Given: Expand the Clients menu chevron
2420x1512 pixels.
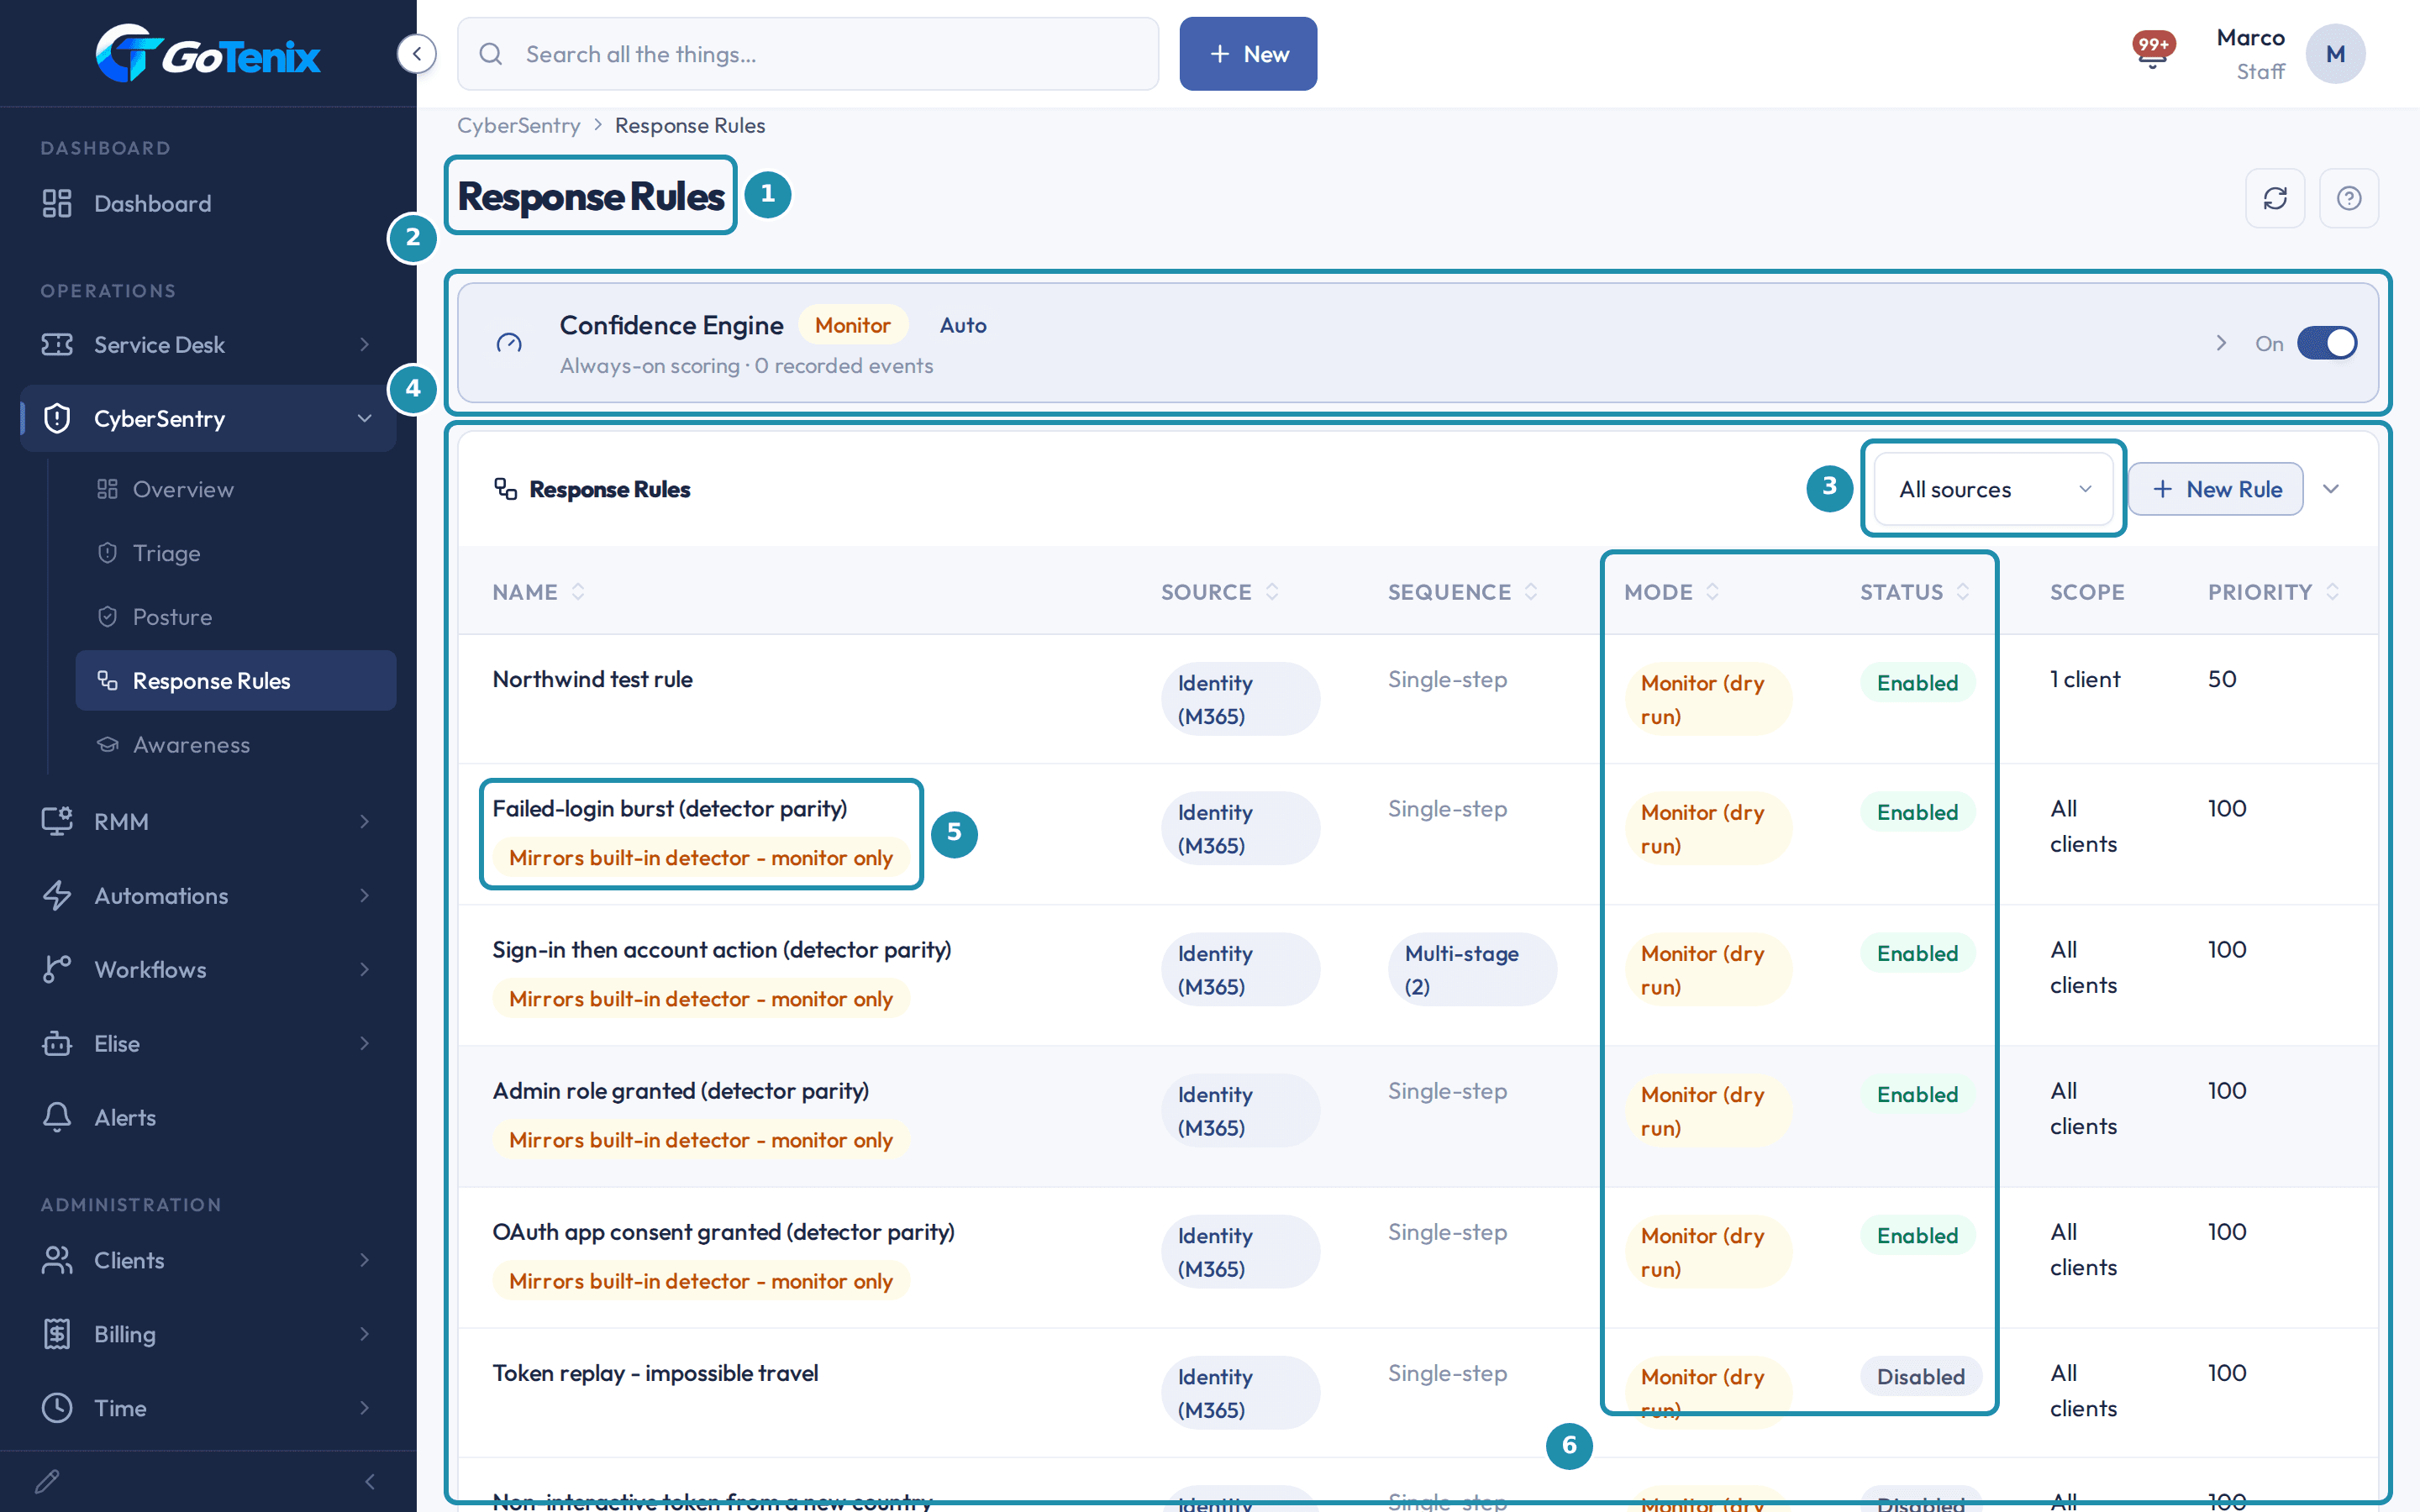Looking at the screenshot, I should click(364, 1260).
